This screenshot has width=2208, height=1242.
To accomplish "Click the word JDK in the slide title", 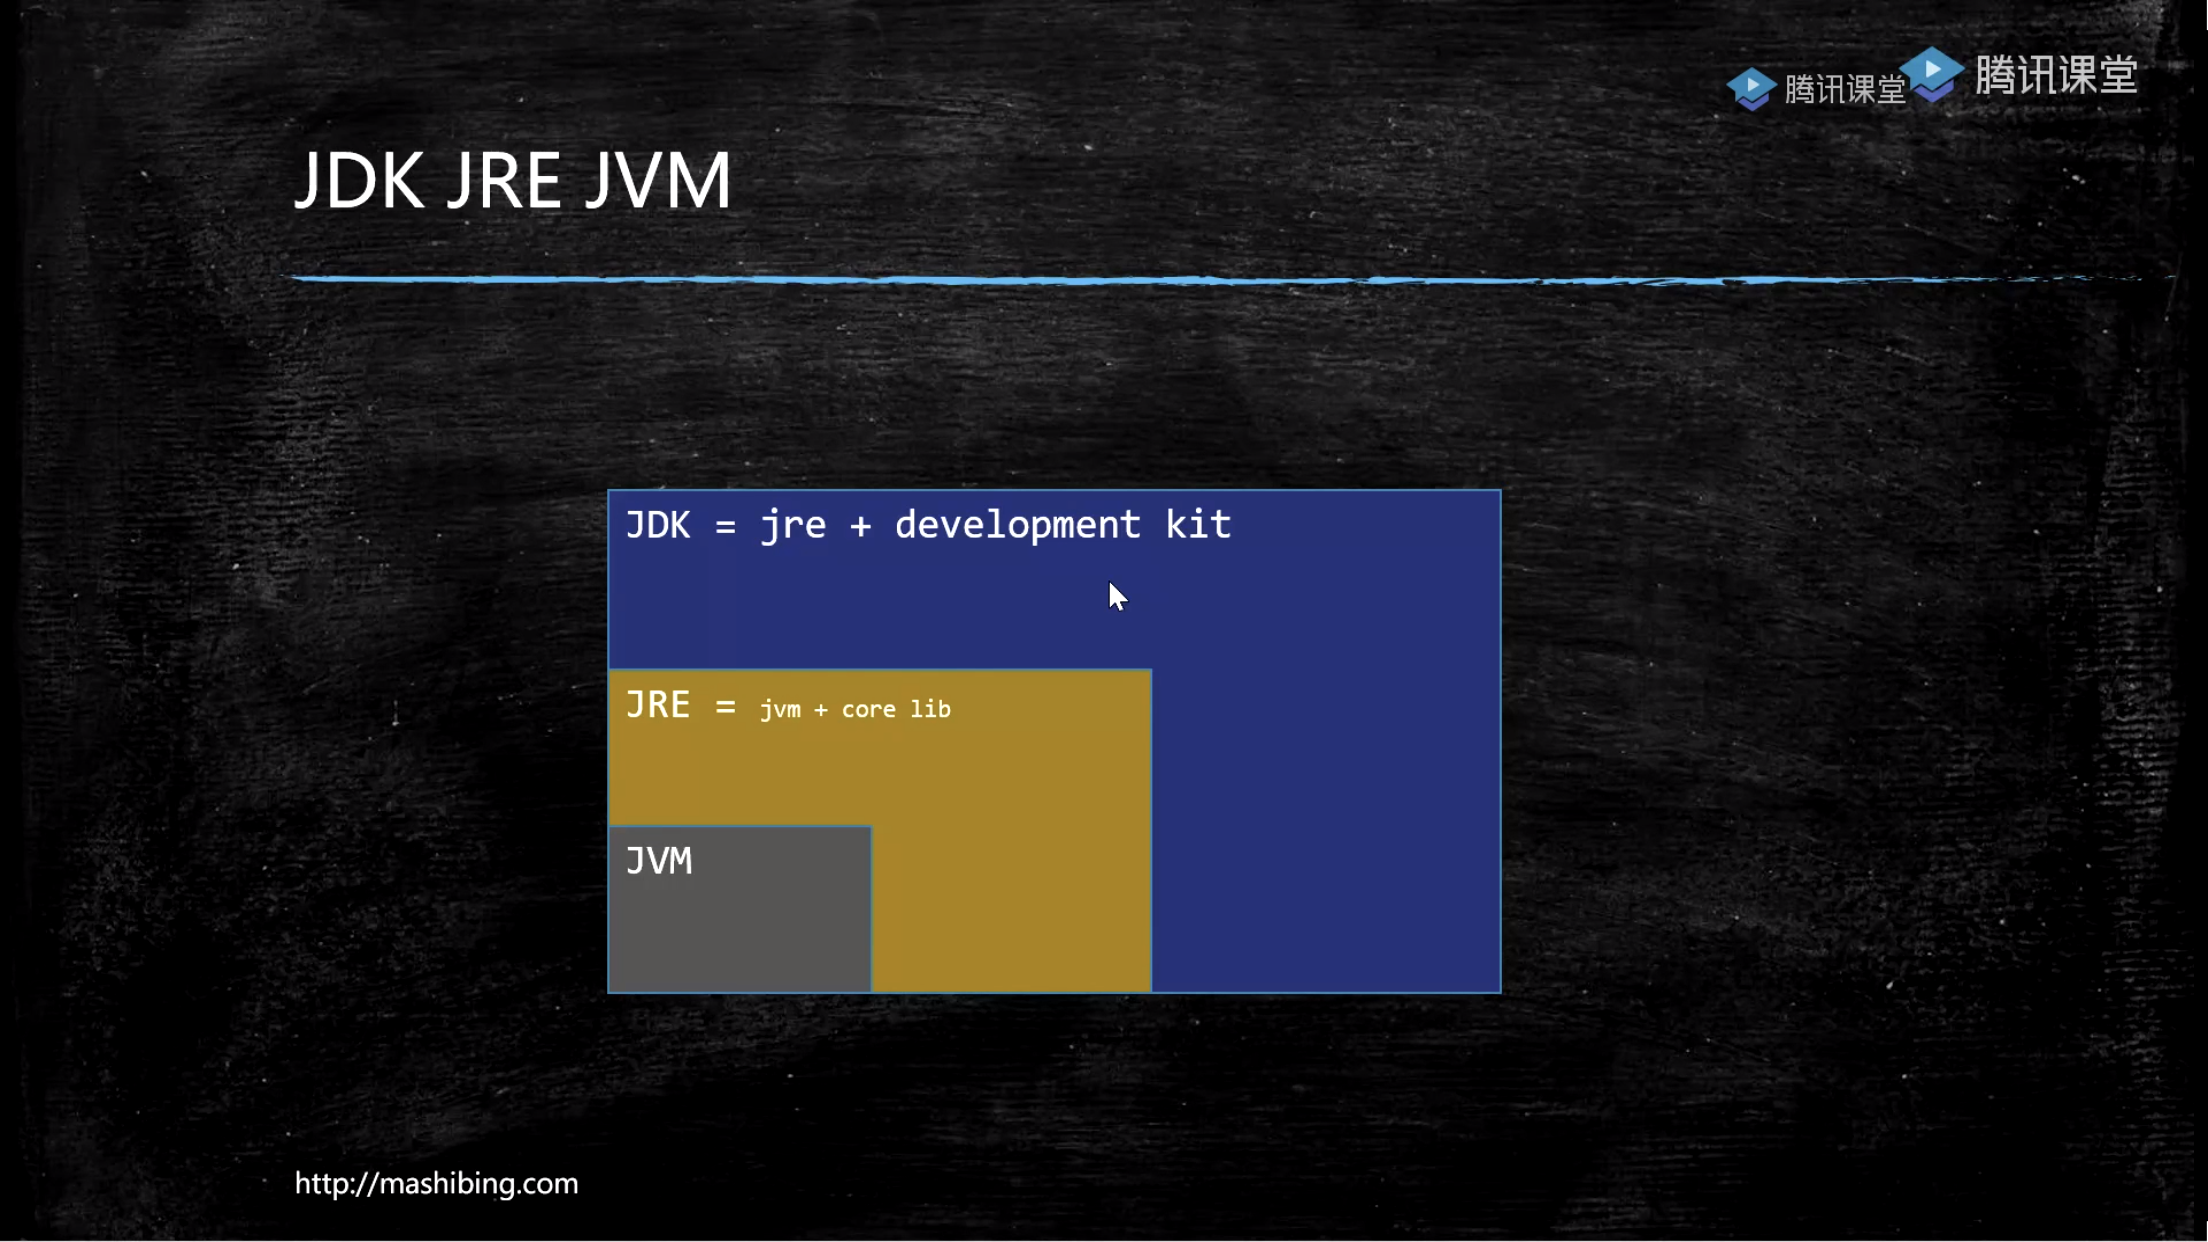I will click(x=359, y=181).
